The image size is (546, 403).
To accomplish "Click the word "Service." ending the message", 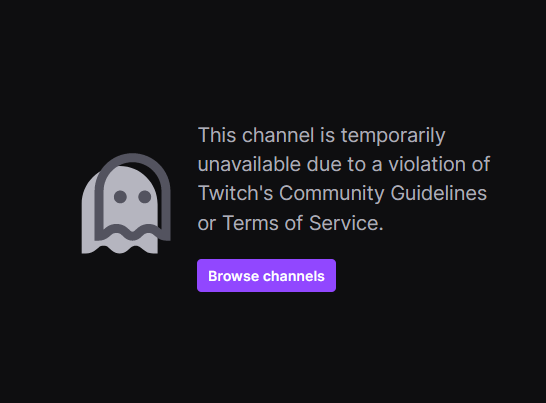I will point(346,223).
